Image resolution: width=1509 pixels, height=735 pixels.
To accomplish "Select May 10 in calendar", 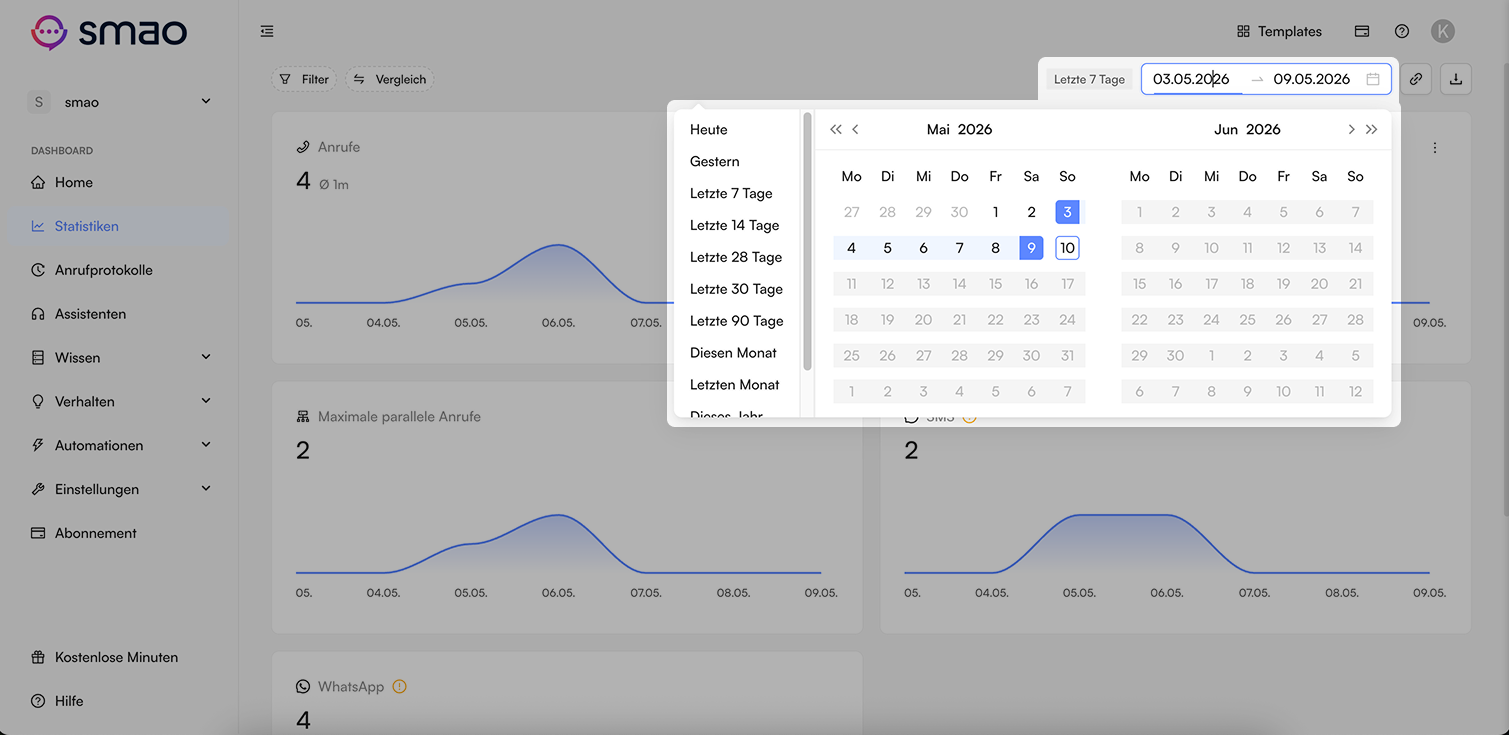I will point(1067,248).
